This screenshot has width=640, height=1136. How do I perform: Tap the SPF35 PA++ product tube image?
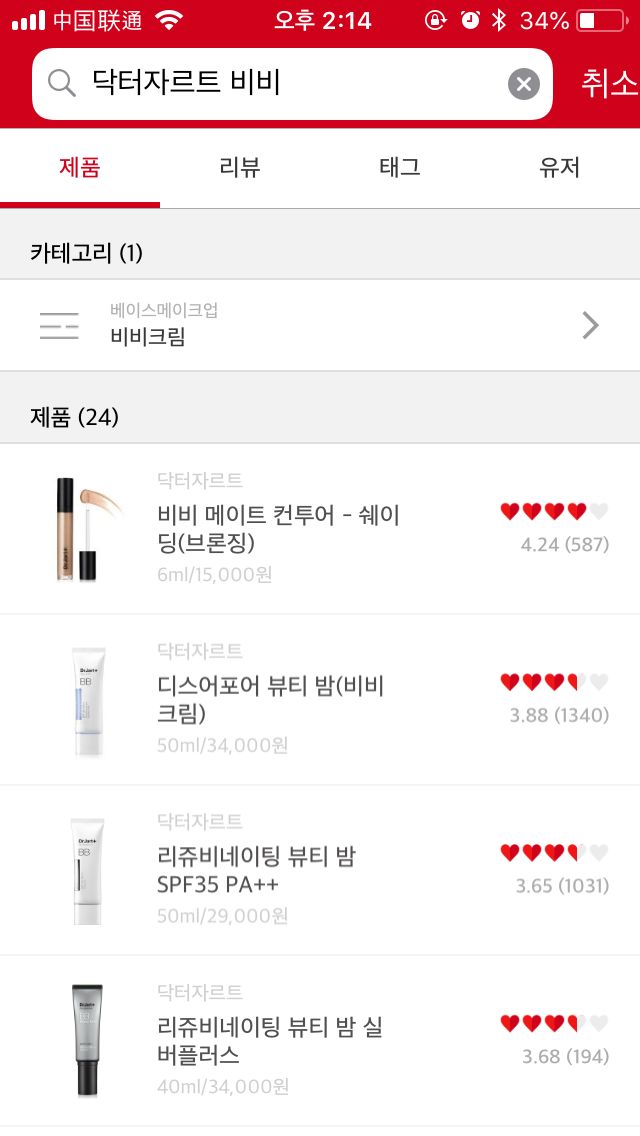[x=86, y=871]
